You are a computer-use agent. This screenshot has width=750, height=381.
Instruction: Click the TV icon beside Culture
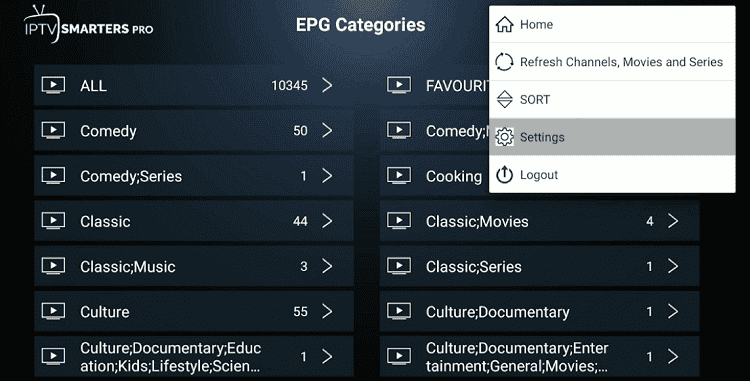[54, 311]
